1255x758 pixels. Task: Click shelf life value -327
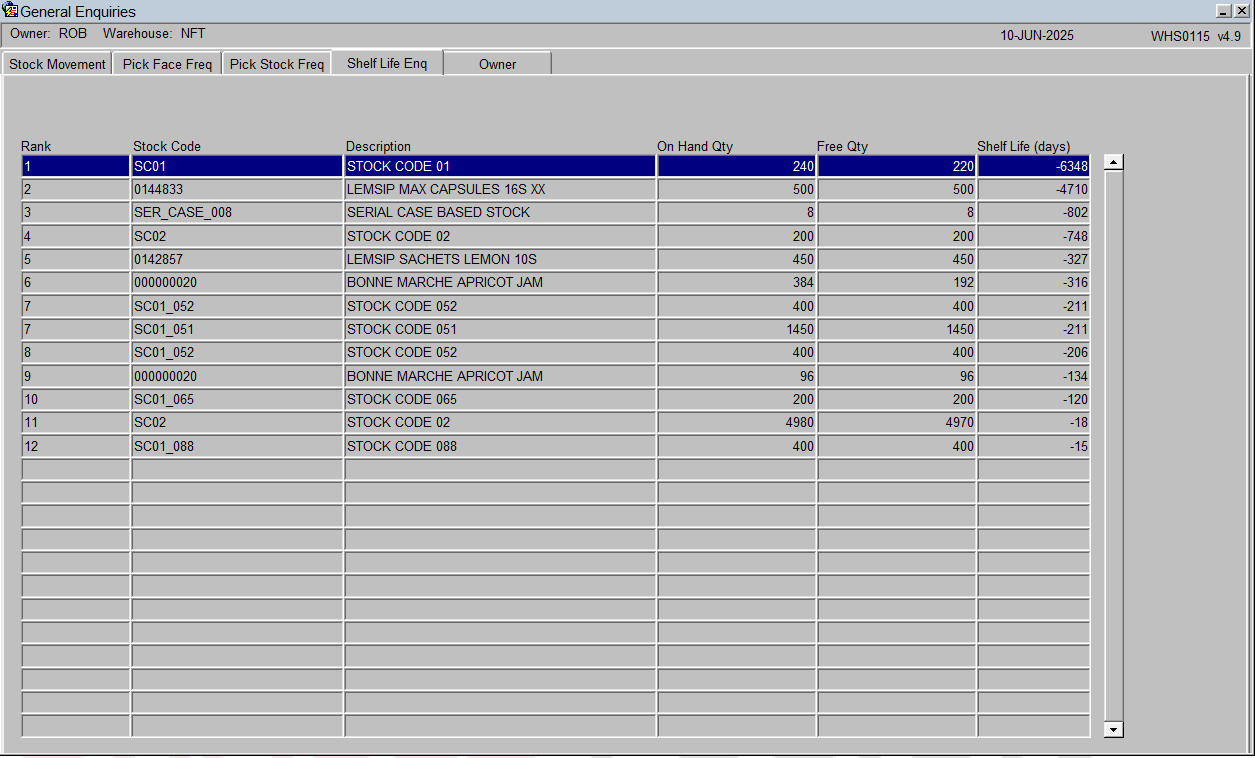[1034, 259]
